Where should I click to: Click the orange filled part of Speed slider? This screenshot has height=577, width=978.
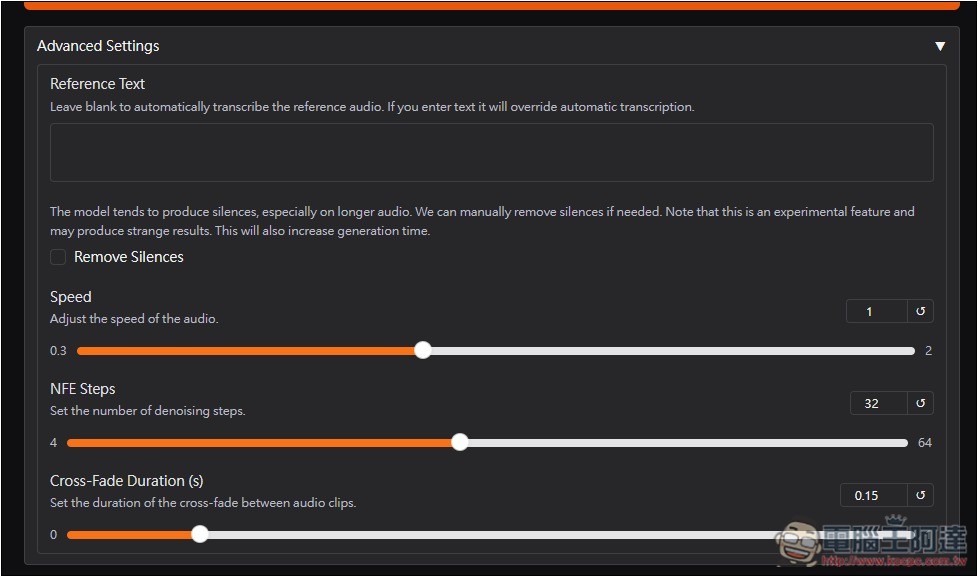(250, 350)
